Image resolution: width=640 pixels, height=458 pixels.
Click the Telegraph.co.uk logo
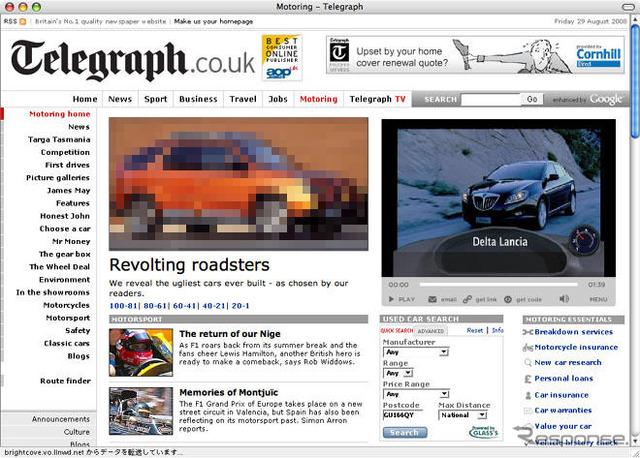[133, 60]
